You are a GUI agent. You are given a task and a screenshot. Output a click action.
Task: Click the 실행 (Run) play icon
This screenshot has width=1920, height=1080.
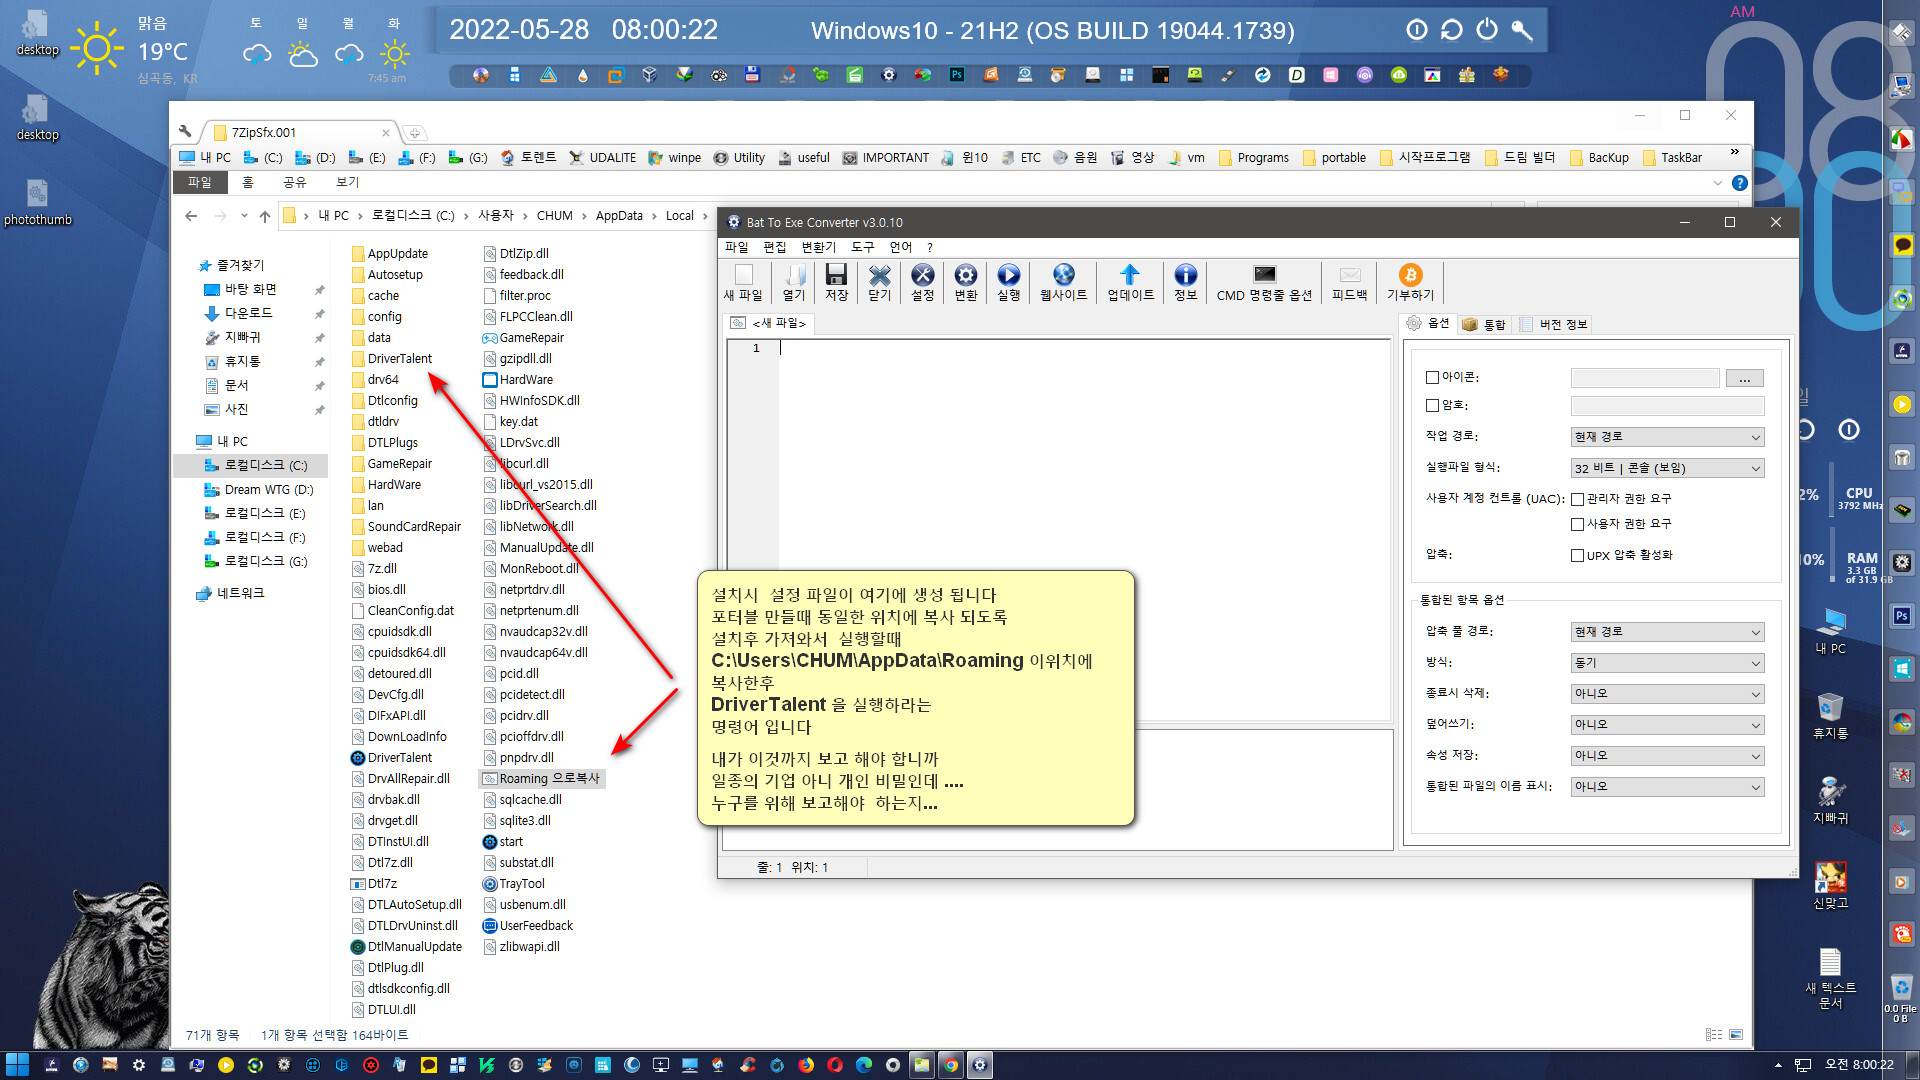pyautogui.click(x=1008, y=282)
